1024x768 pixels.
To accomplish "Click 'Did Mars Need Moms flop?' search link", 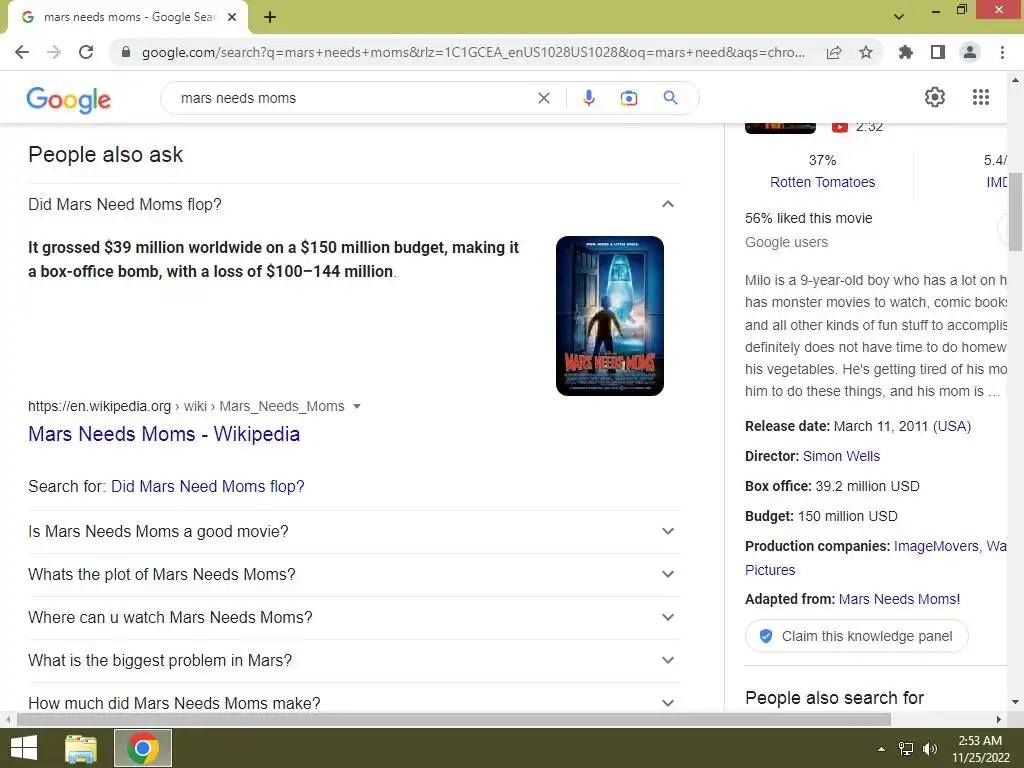I will [208, 487].
